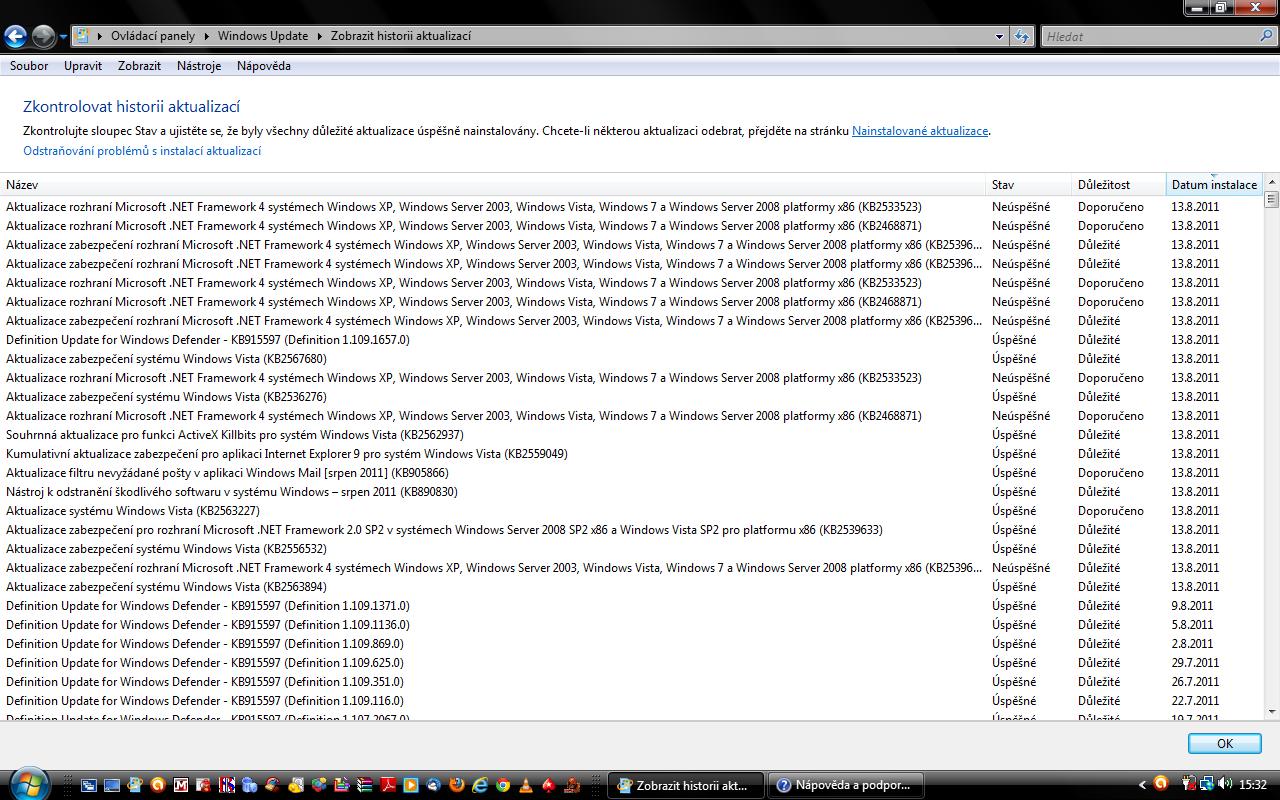Show hidden system tray icons
Screen dimensions: 1280x800
click(x=1142, y=785)
